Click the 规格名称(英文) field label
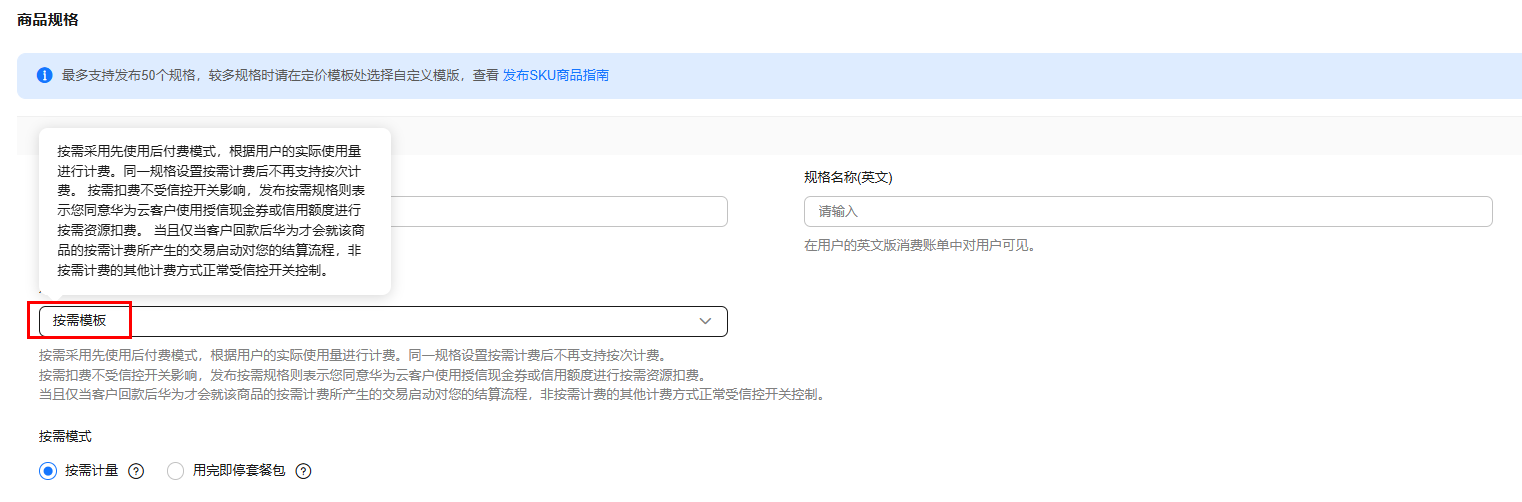This screenshot has width=1522, height=502. point(848,177)
